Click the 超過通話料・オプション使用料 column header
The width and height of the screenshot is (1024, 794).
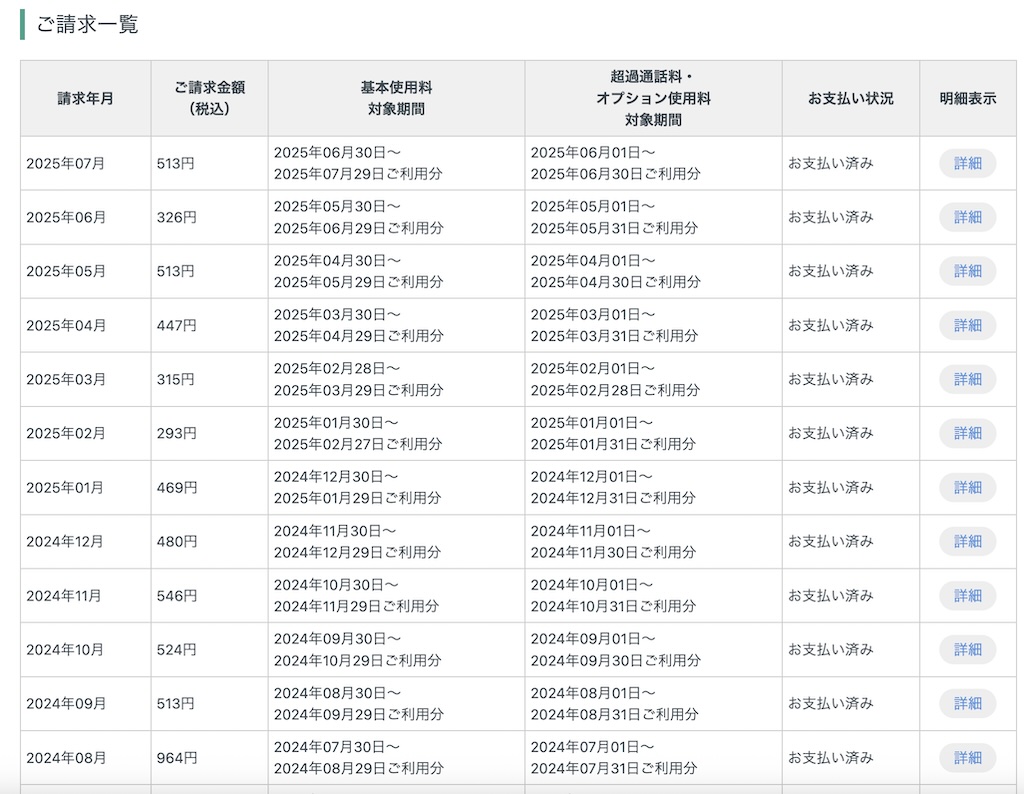click(653, 99)
